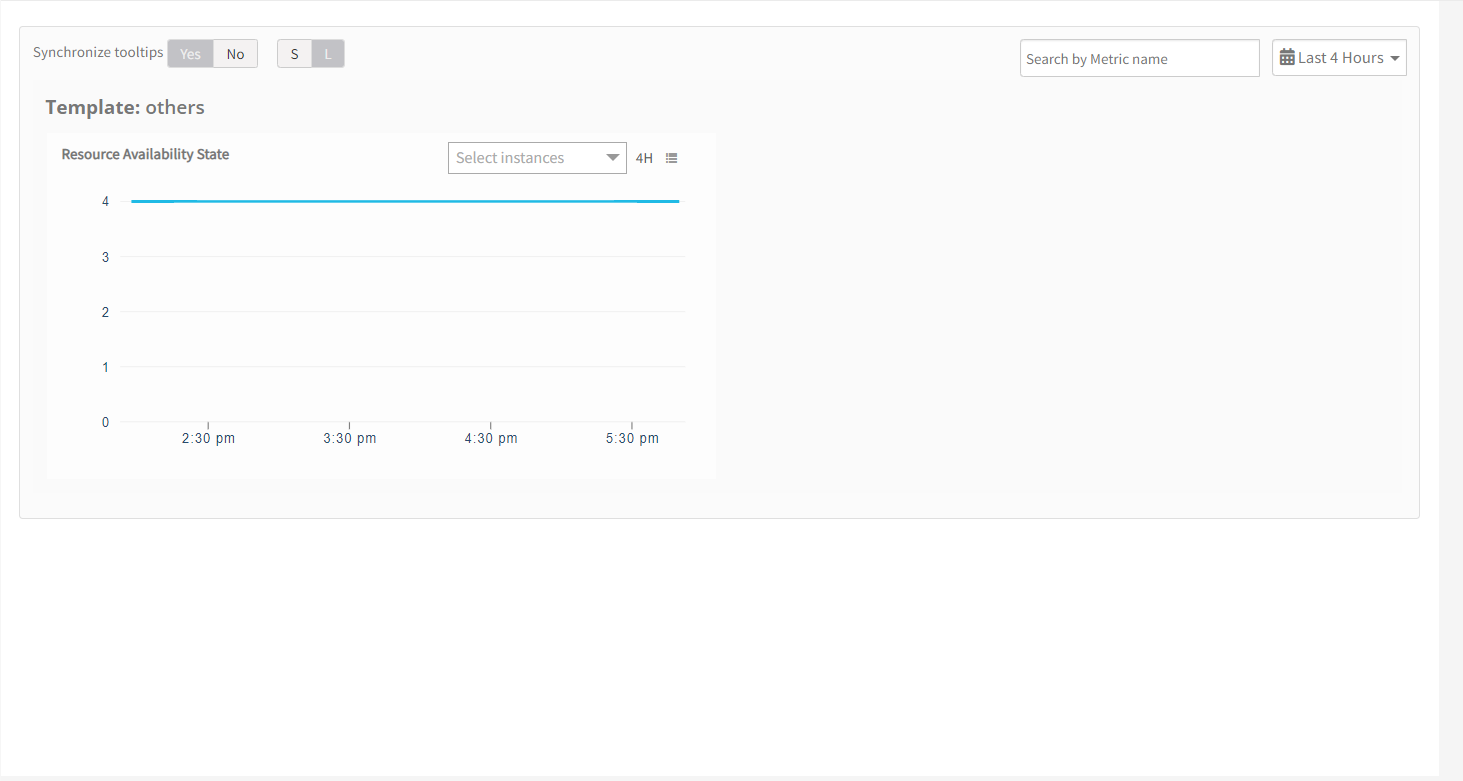Click the Synchronize tooltips label
Screen dimensions: 1463x781
pos(98,52)
